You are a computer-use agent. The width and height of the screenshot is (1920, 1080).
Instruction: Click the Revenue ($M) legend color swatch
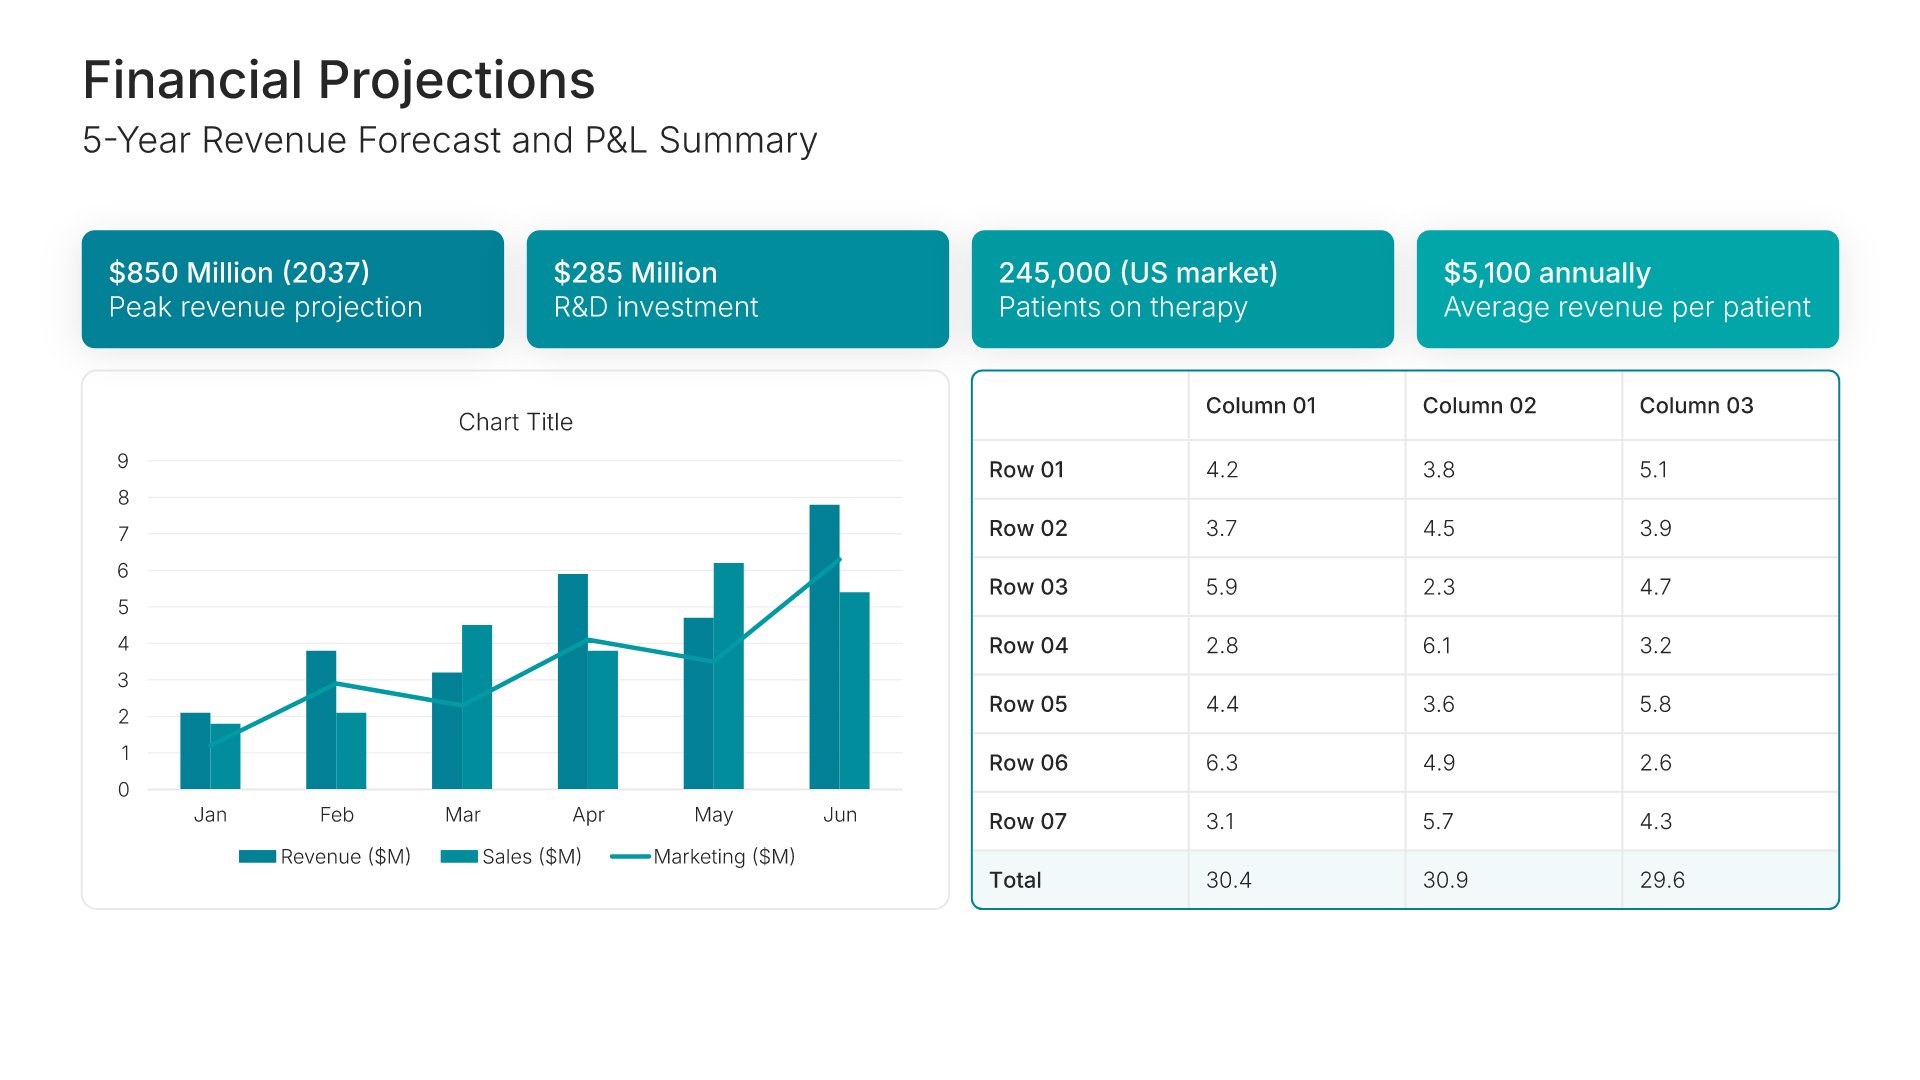[257, 856]
